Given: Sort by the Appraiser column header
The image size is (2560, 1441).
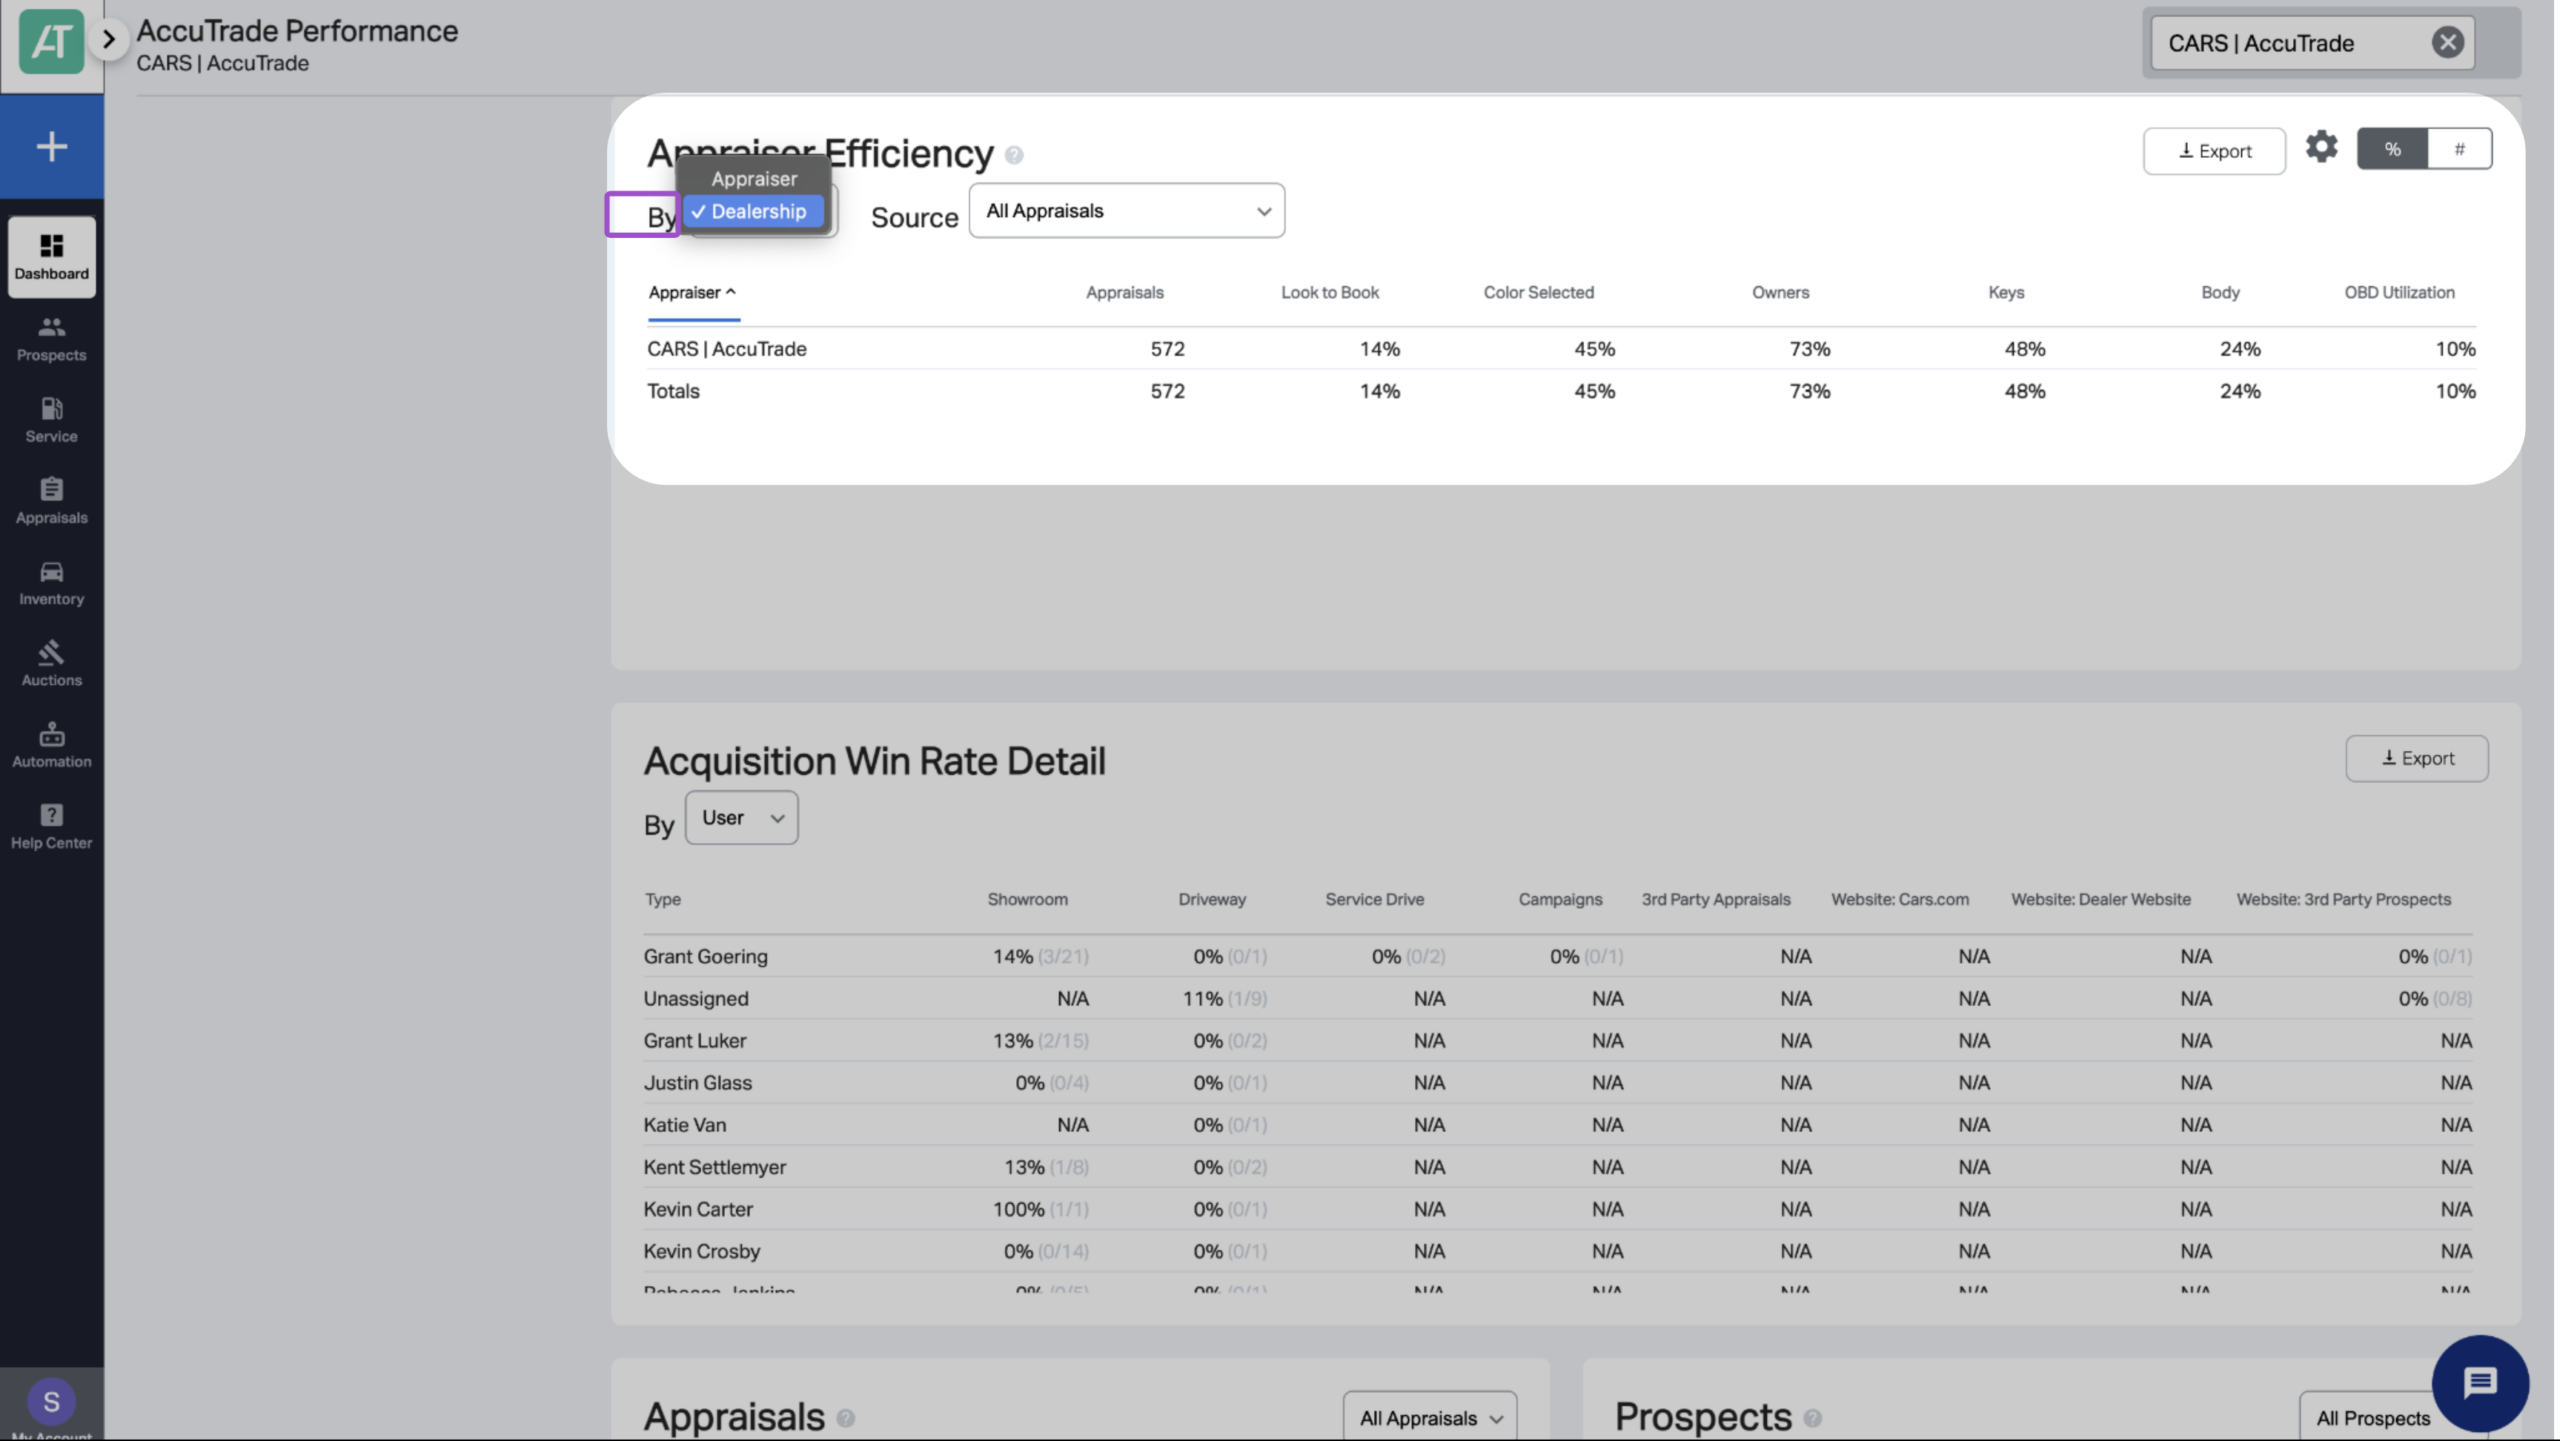Looking at the screenshot, I should pyautogui.click(x=692, y=293).
